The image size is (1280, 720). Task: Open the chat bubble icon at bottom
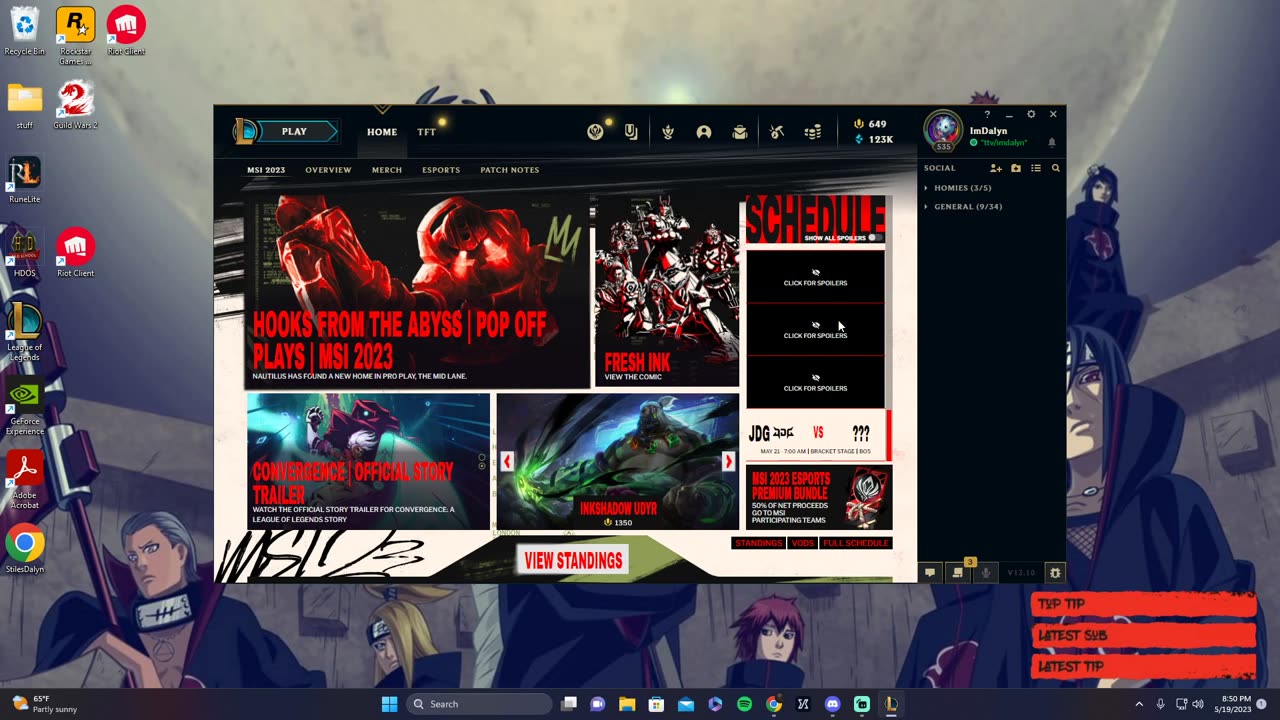pyautogui.click(x=930, y=573)
